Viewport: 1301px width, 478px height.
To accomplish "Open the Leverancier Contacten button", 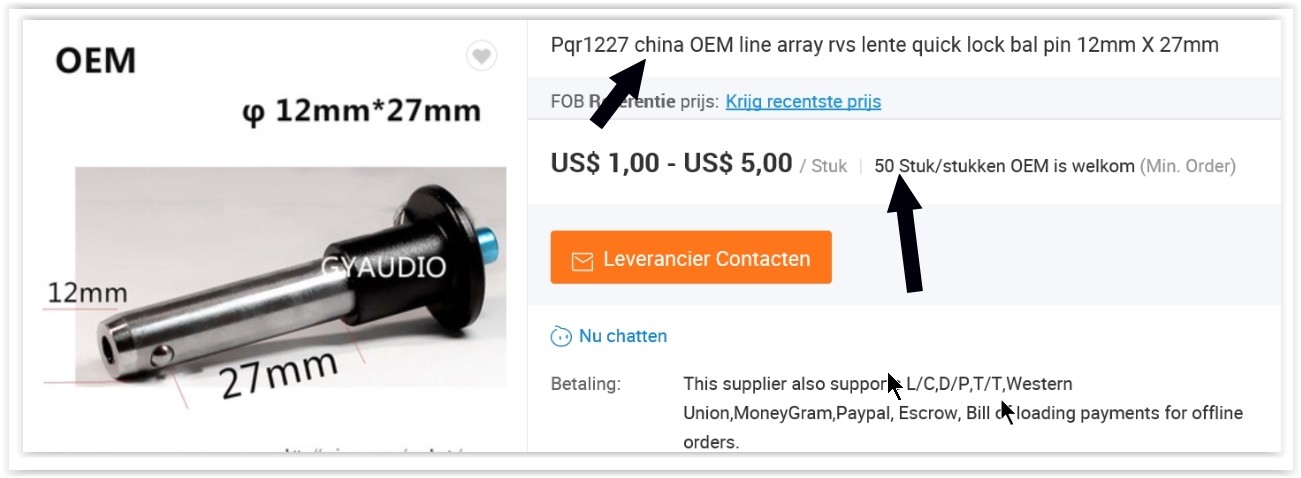I will coord(691,258).
